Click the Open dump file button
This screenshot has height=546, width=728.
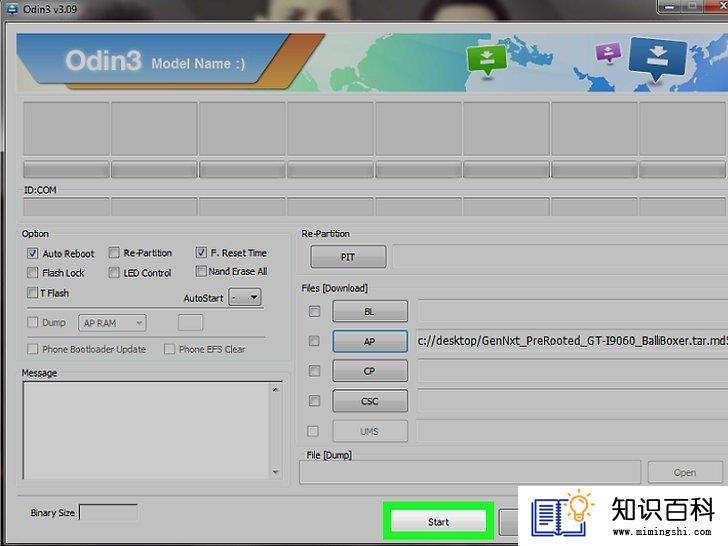point(685,473)
